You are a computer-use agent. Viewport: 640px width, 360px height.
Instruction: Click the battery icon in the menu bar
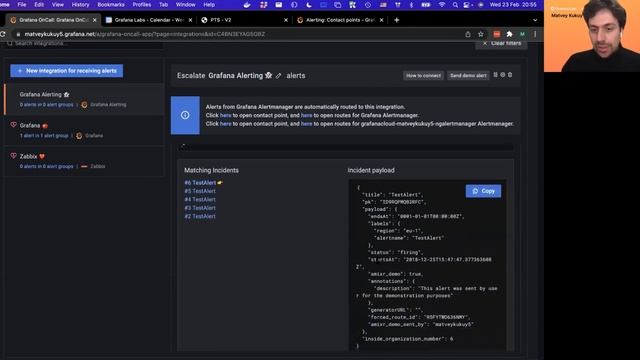coord(426,5)
